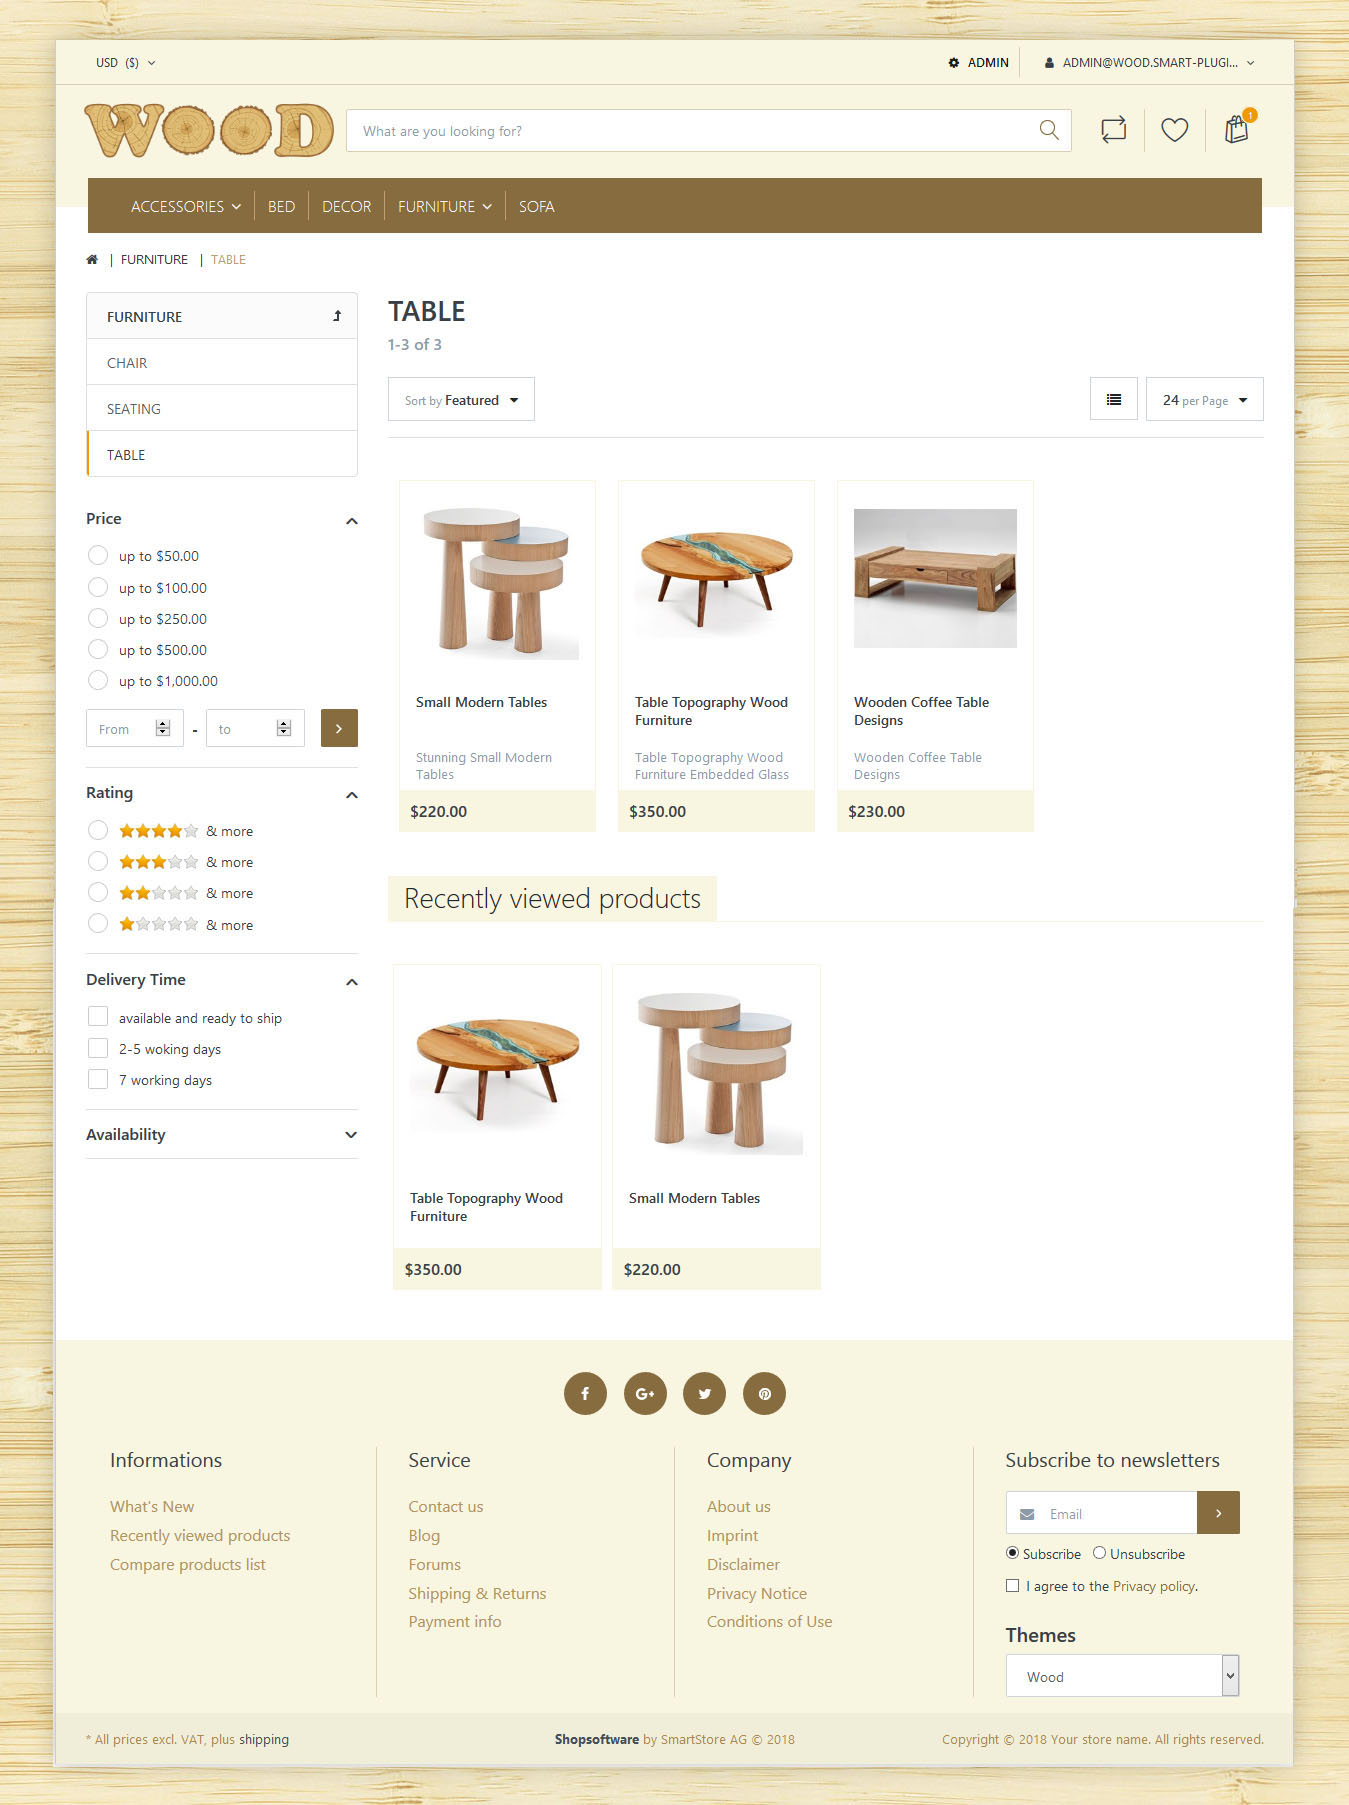
Task: Open the SOFA menu item
Action: [x=536, y=206]
